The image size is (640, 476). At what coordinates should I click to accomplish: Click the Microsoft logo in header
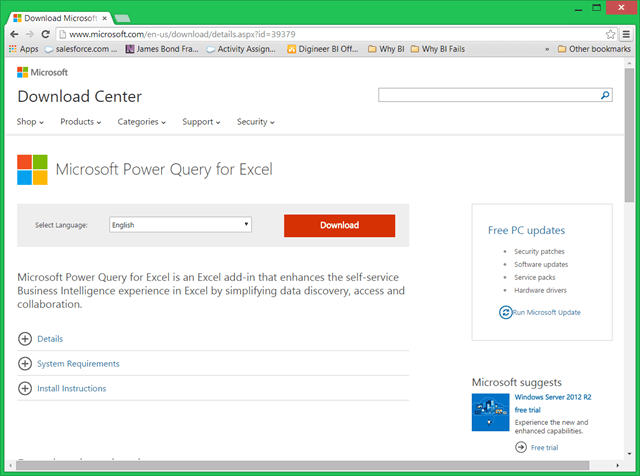click(42, 72)
